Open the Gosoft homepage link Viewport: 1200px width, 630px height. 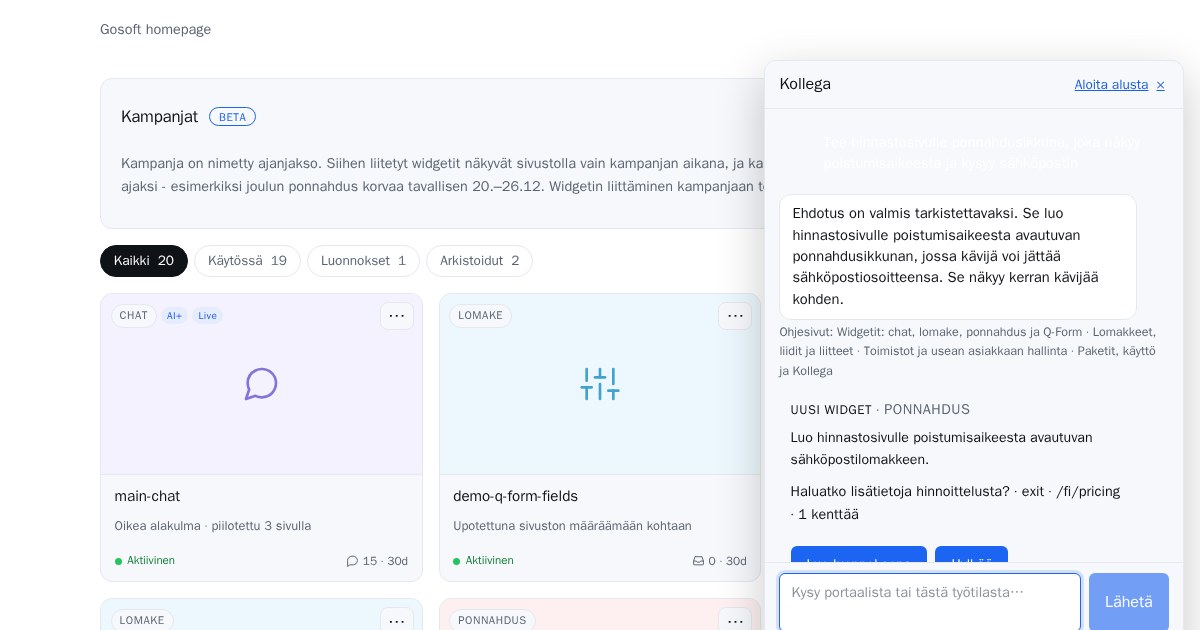[x=155, y=30]
